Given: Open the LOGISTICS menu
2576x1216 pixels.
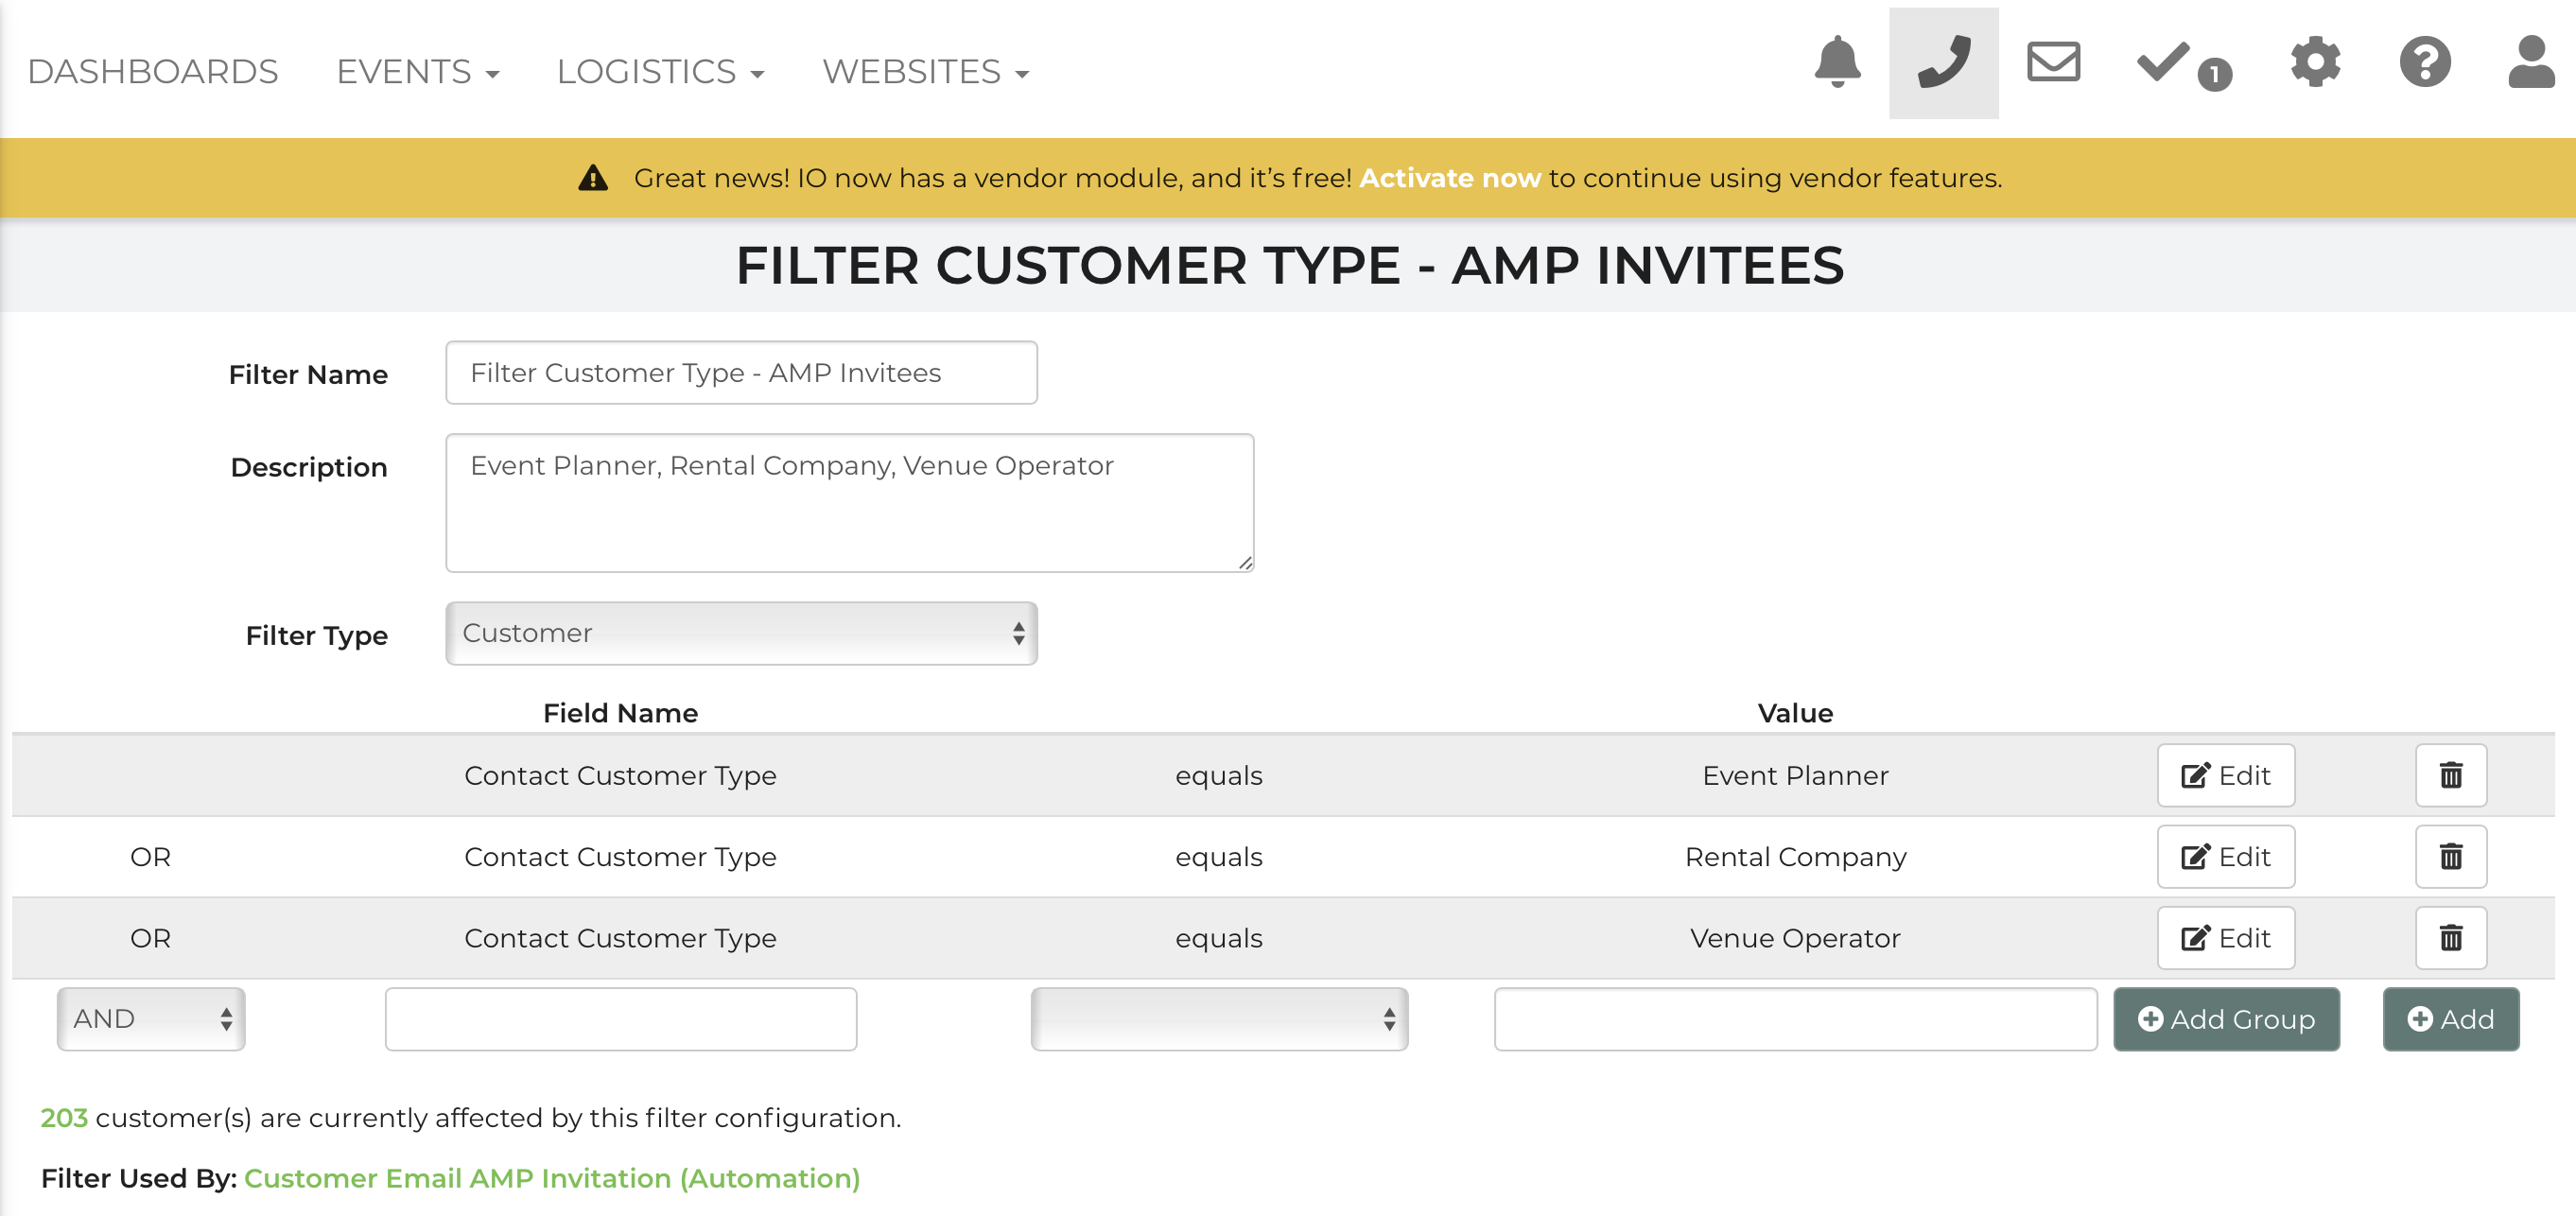Looking at the screenshot, I should (x=660, y=72).
